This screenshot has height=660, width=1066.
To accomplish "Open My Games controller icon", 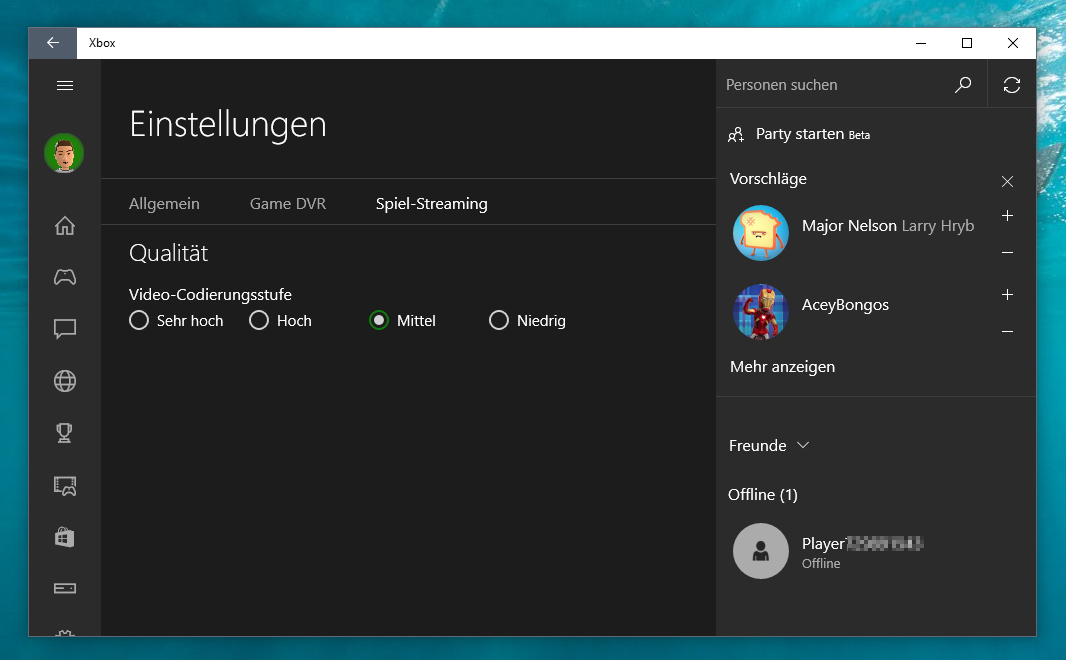I will 65,277.
